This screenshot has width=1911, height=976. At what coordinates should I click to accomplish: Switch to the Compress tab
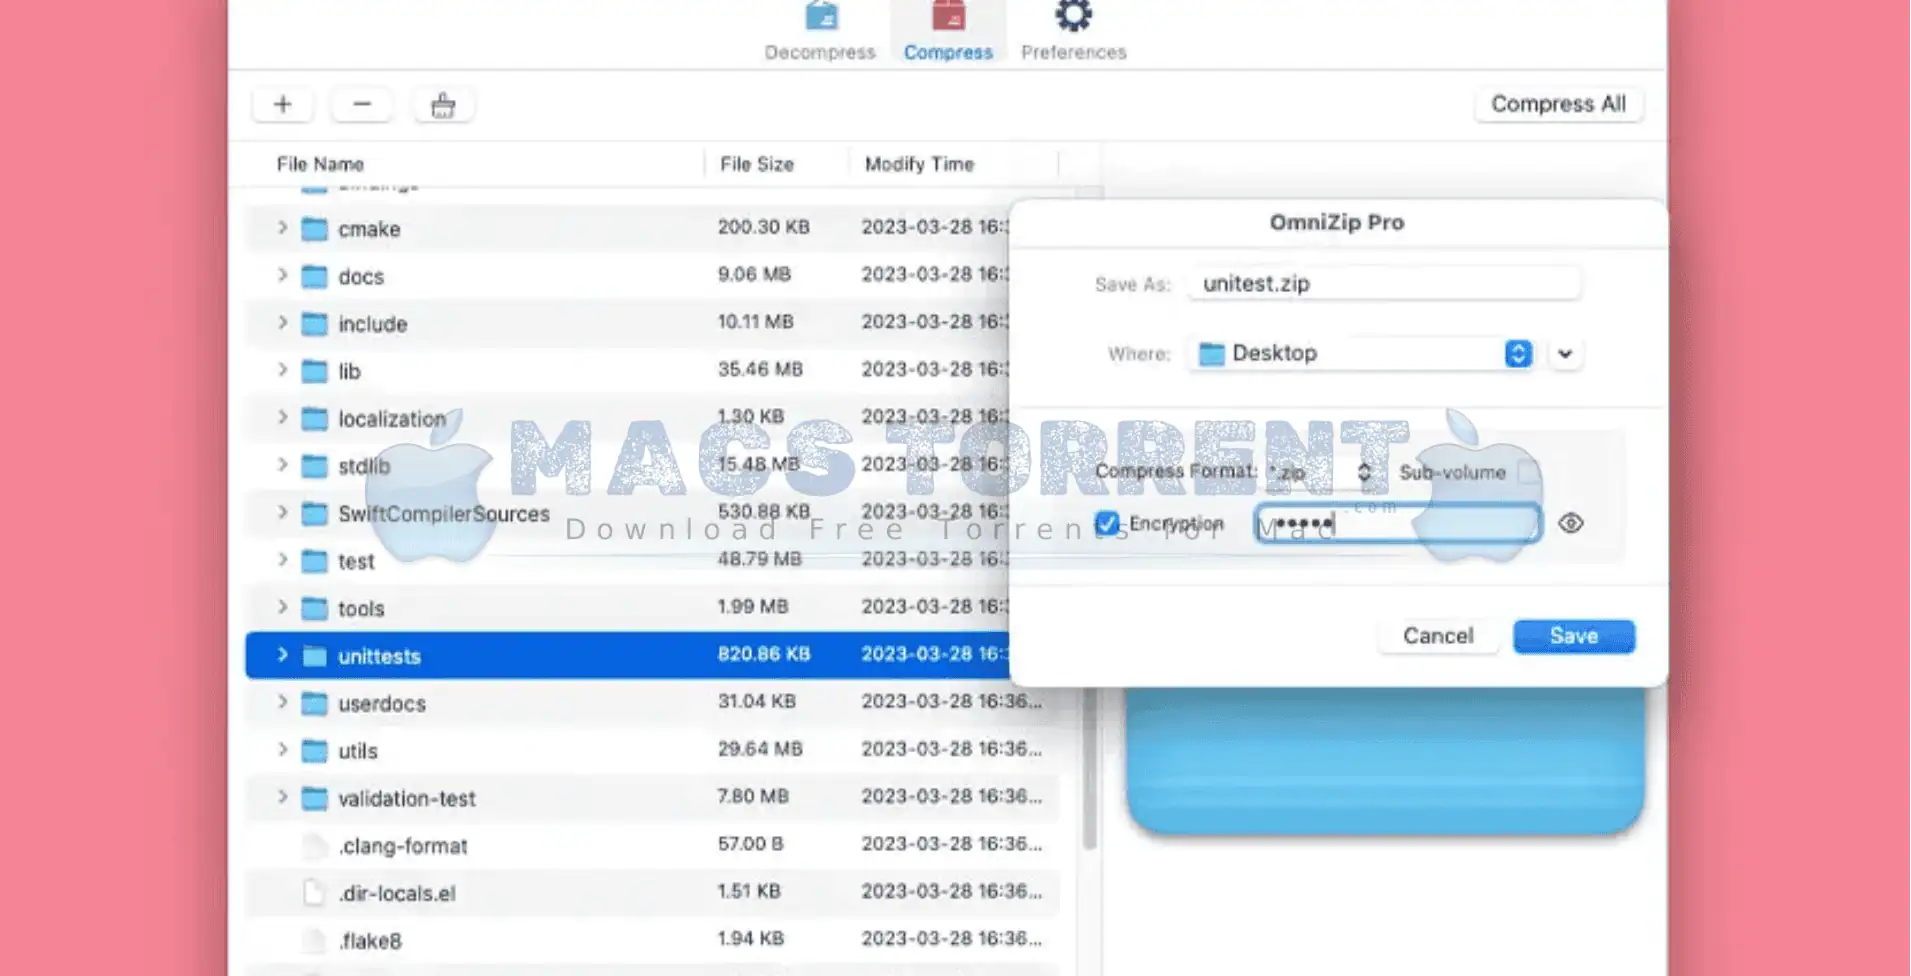click(948, 32)
